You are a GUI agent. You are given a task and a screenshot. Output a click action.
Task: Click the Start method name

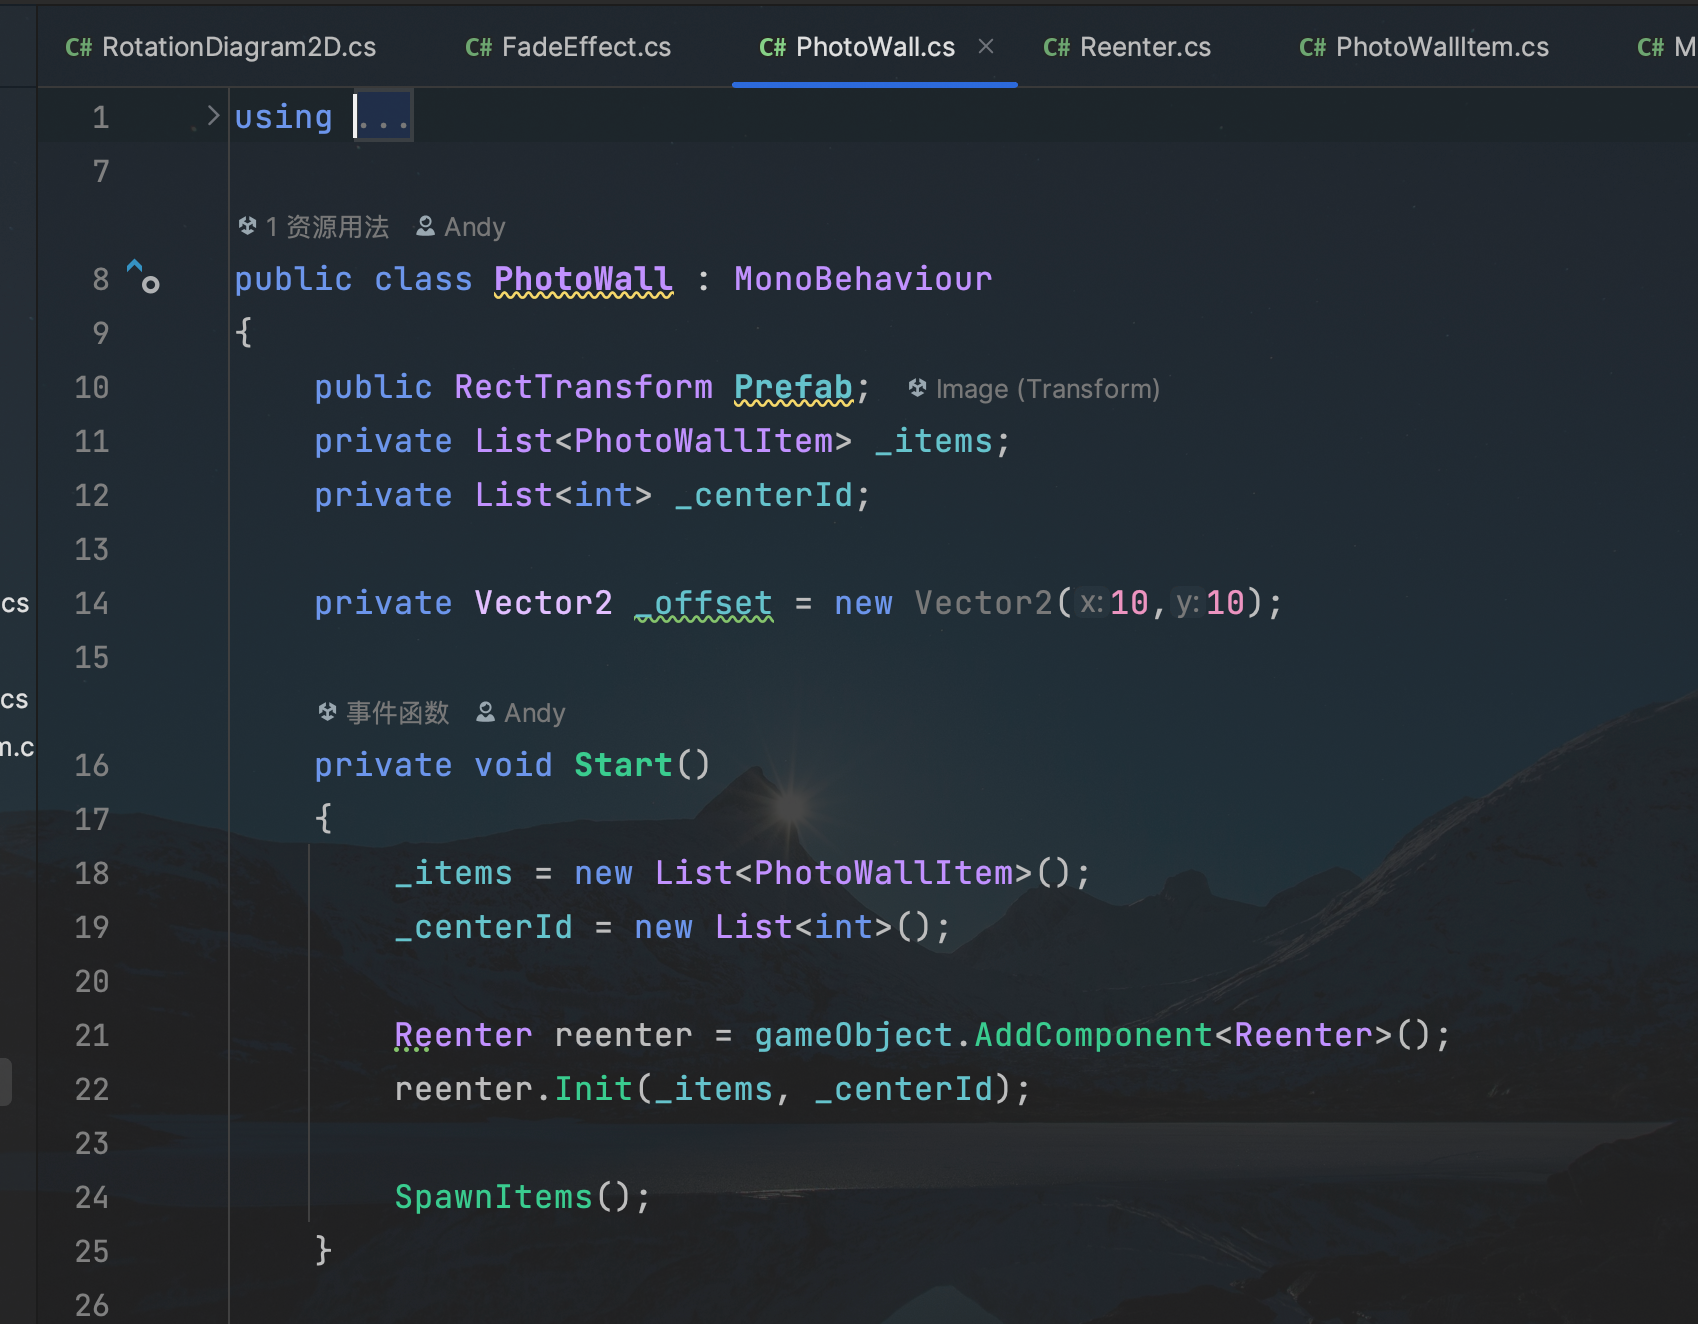point(623,765)
